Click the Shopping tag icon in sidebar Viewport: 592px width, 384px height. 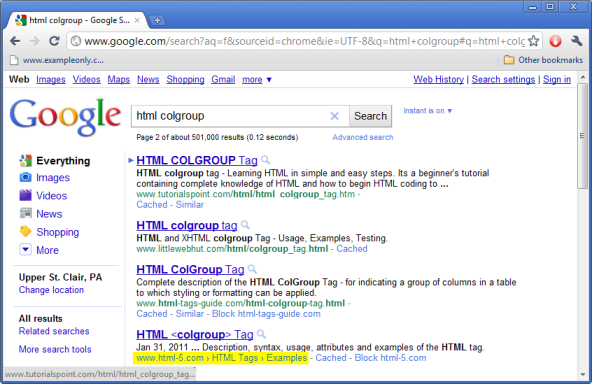[x=25, y=231]
